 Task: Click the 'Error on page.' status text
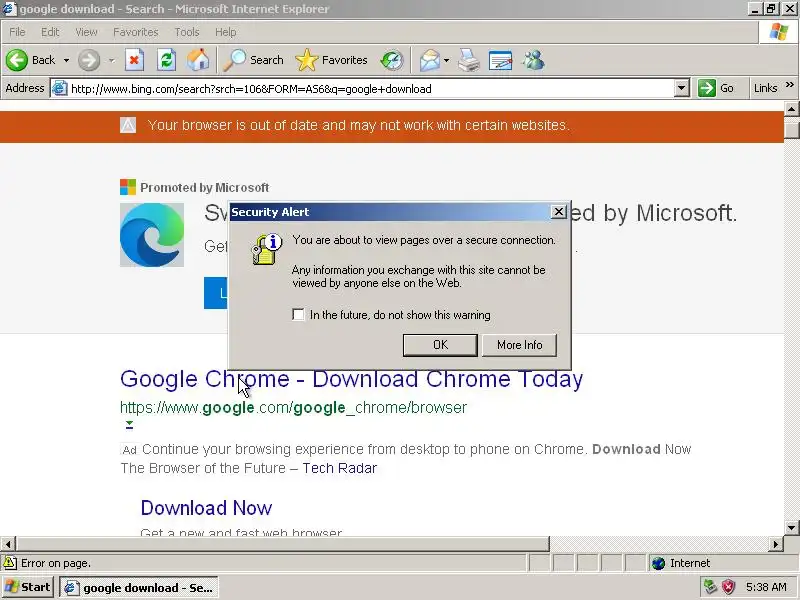click(56, 563)
